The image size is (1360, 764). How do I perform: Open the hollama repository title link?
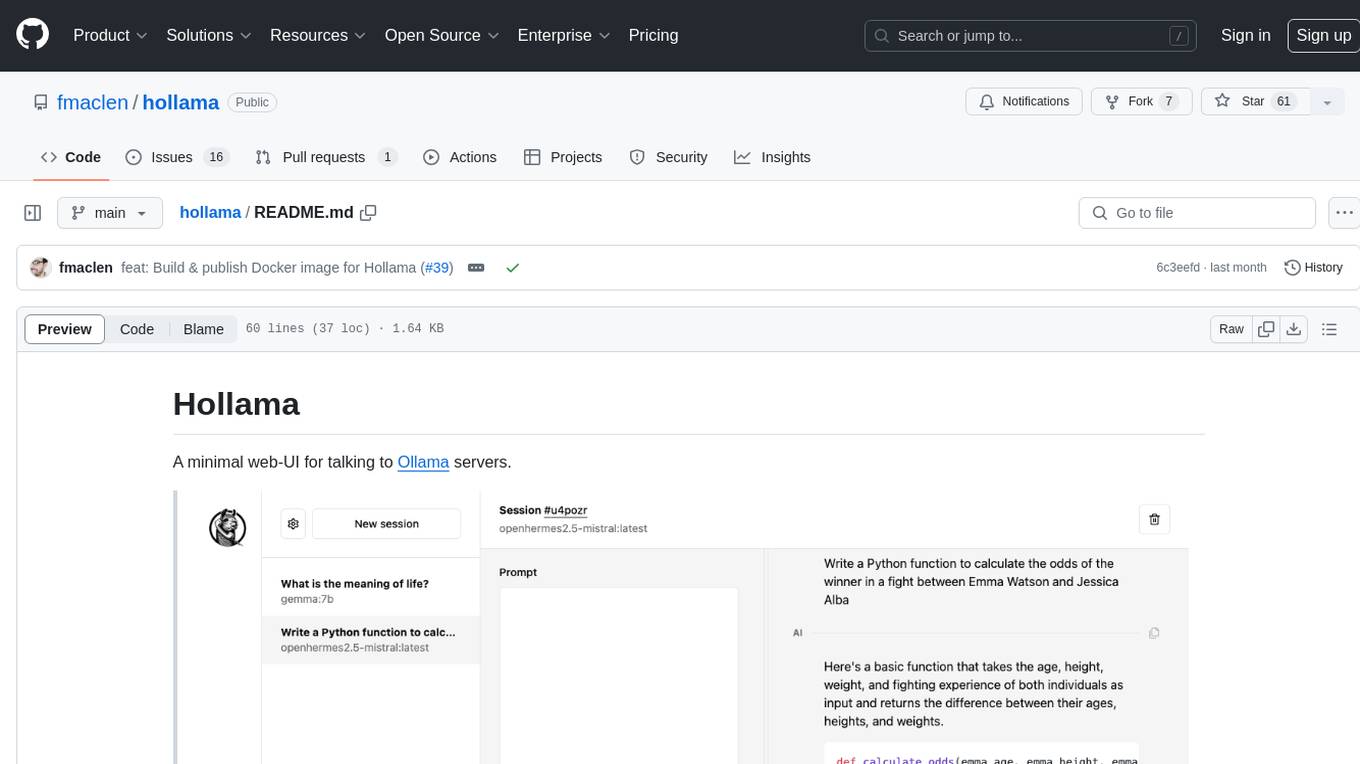click(181, 102)
